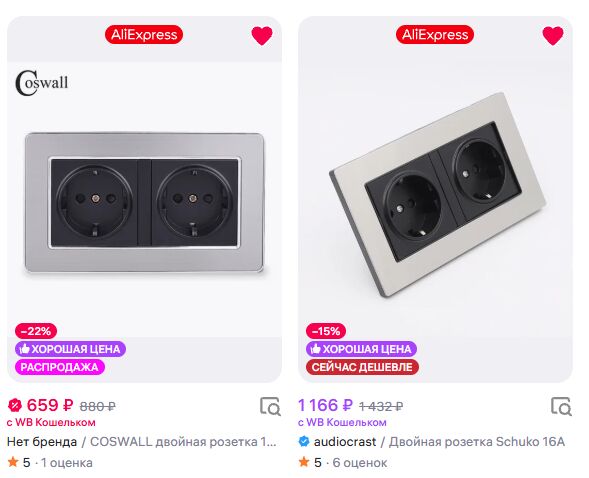
Task: Click the AliExpress badge on left card
Action: 144,35
